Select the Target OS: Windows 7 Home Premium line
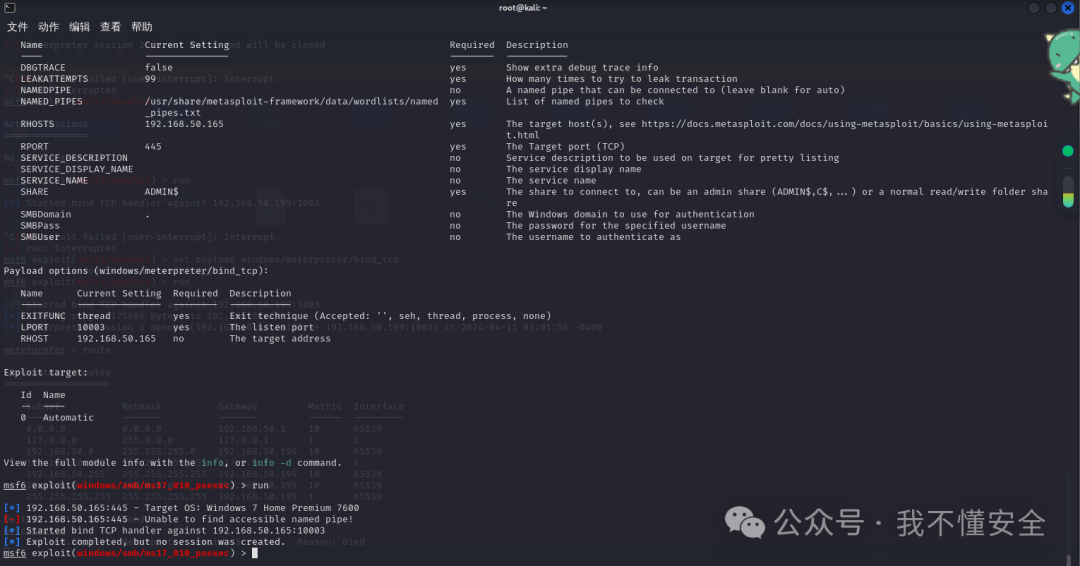Screen dimensions: 1080x566 [181, 508]
